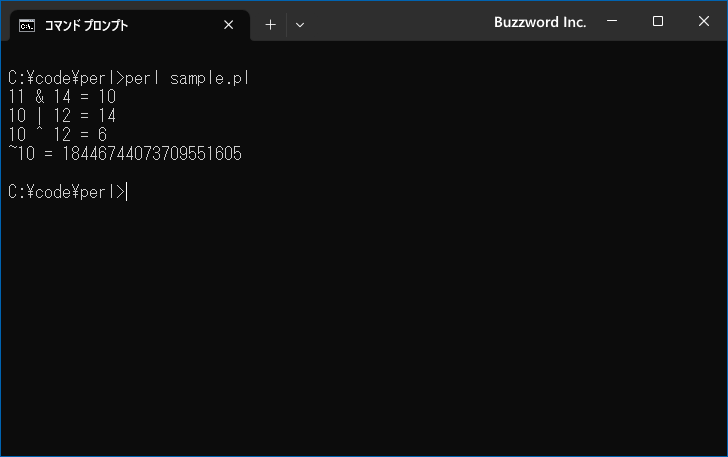Click the word sample.pl in the command

210,78
